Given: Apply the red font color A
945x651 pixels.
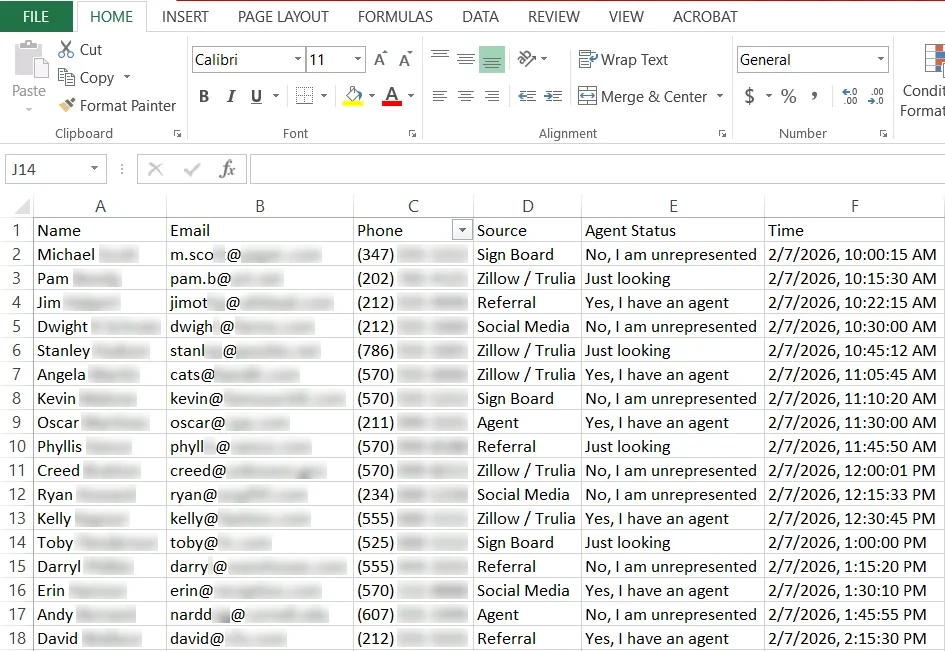Looking at the screenshot, I should coord(392,96).
